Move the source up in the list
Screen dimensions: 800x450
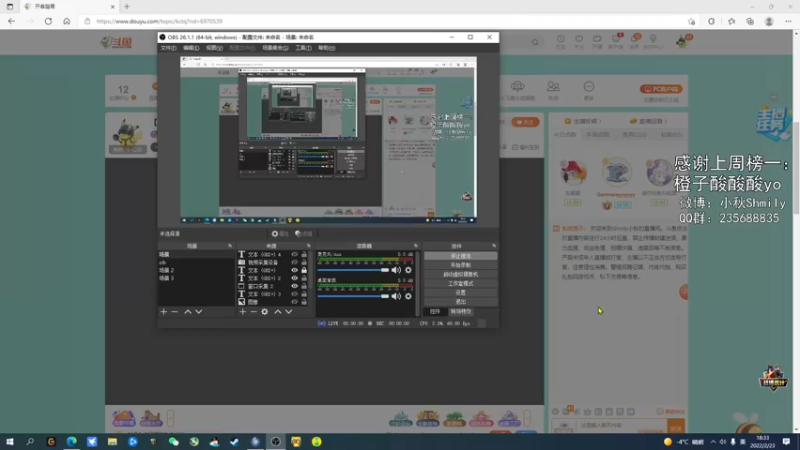tap(278, 311)
